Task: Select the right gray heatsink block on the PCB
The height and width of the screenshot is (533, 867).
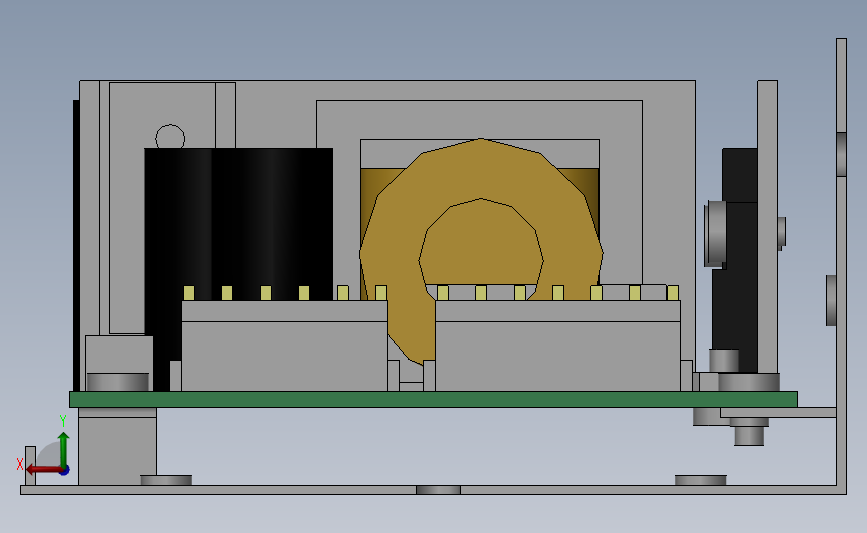Action: [558, 346]
